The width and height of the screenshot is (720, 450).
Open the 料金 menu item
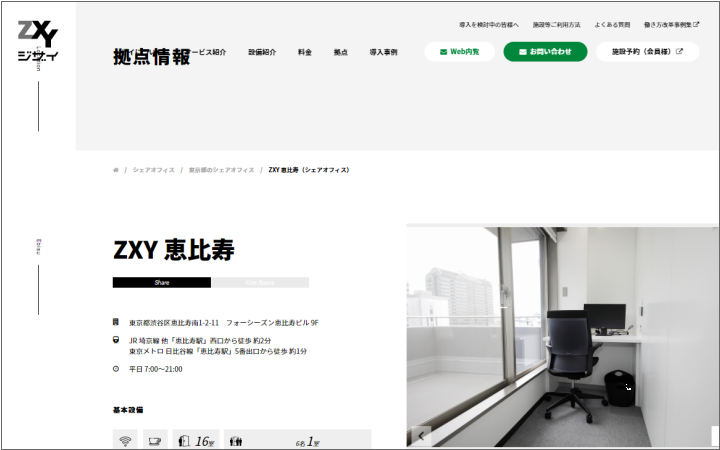pos(305,52)
